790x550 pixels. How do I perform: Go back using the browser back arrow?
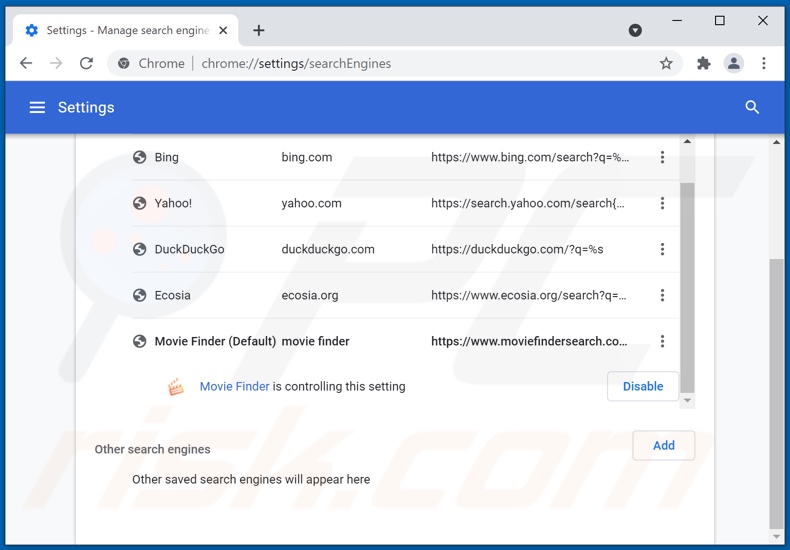pos(26,63)
